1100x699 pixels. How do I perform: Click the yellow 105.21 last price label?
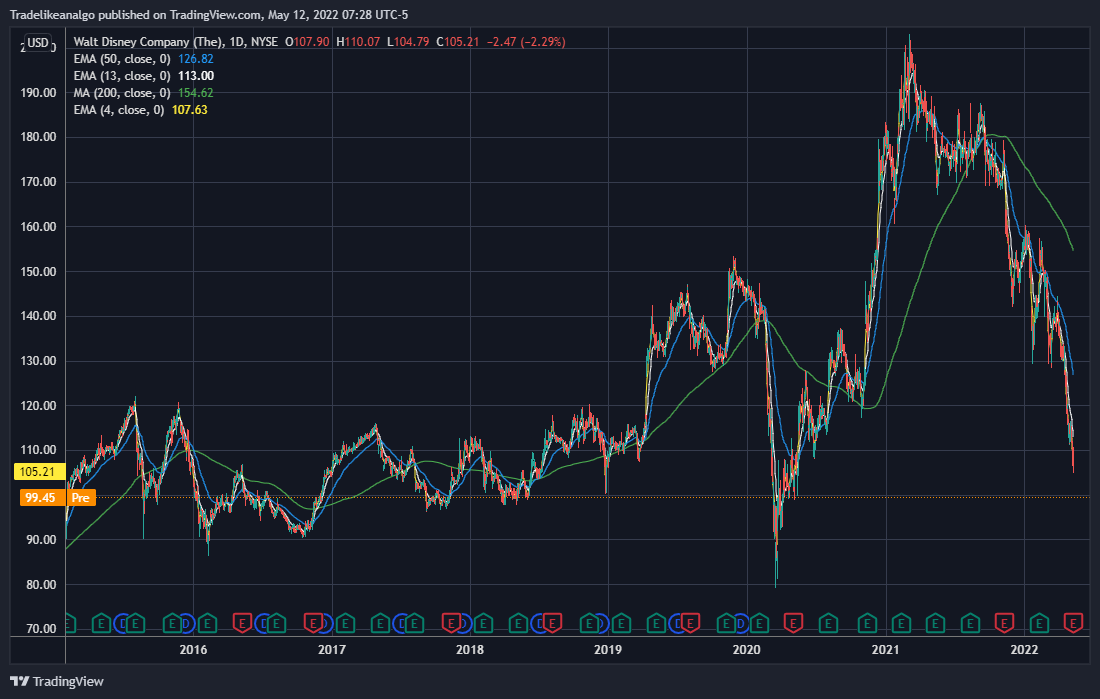click(38, 472)
